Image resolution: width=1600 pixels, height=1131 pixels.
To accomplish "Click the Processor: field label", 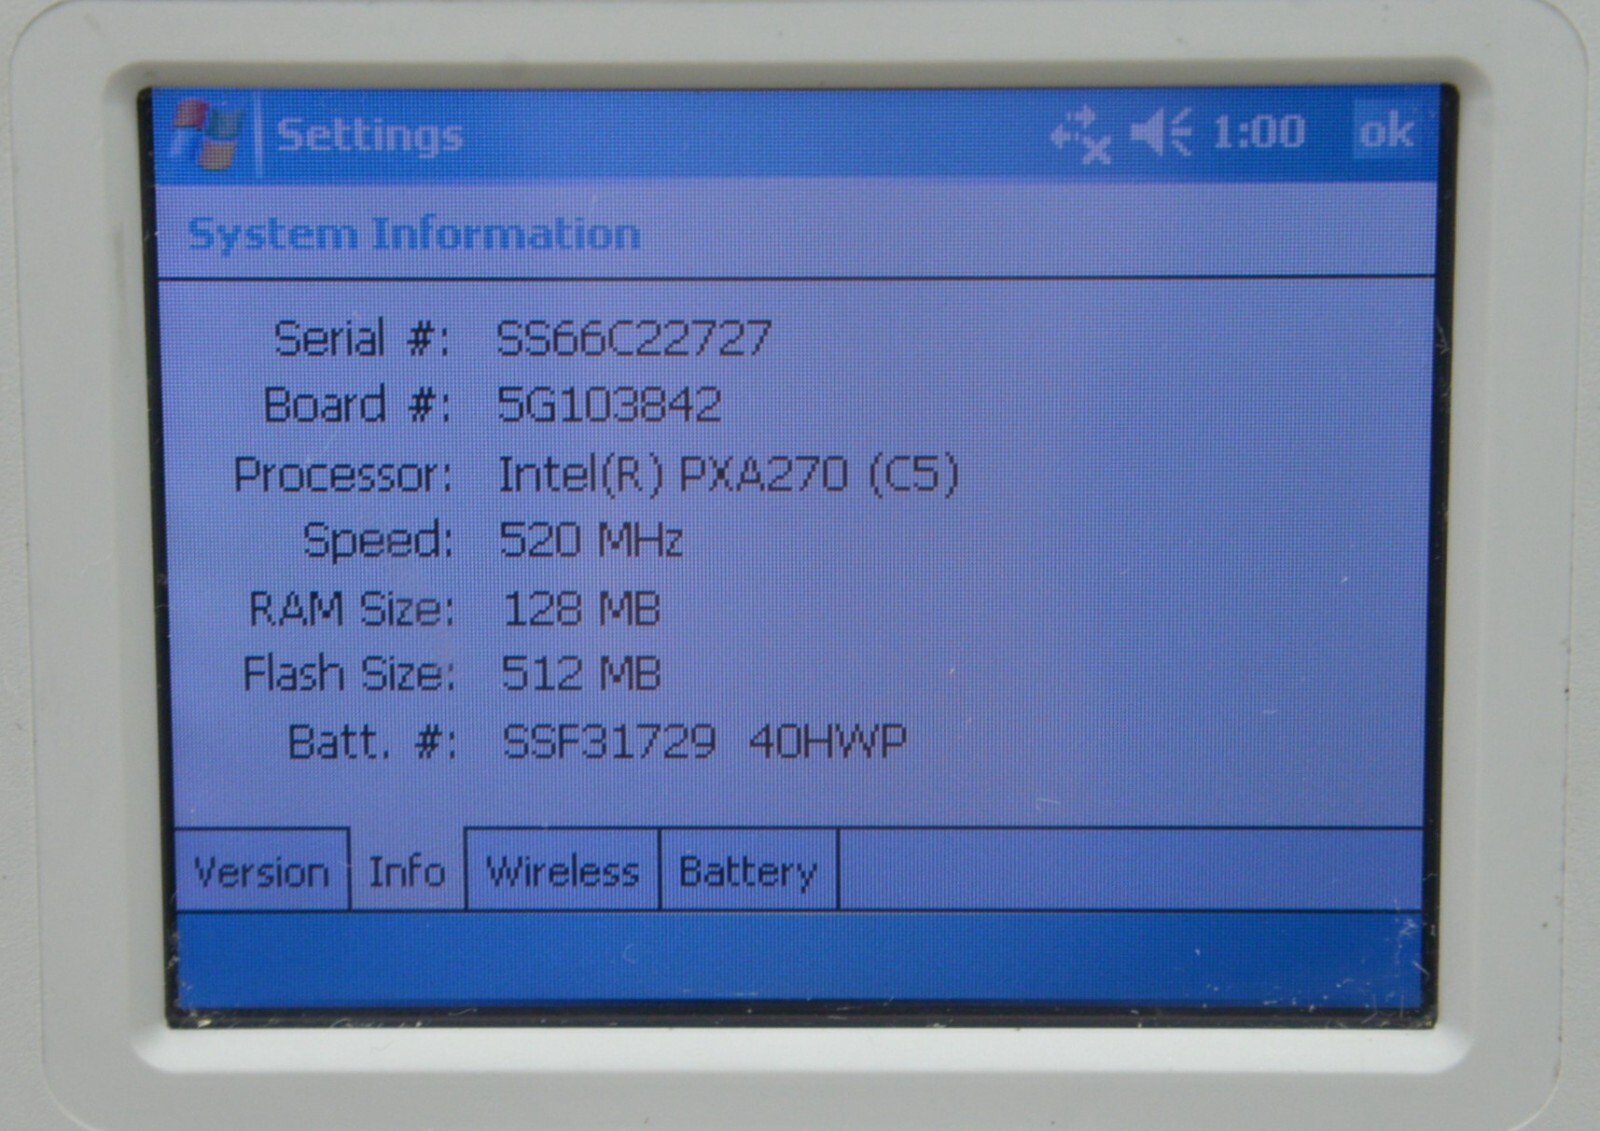I will [x=342, y=474].
